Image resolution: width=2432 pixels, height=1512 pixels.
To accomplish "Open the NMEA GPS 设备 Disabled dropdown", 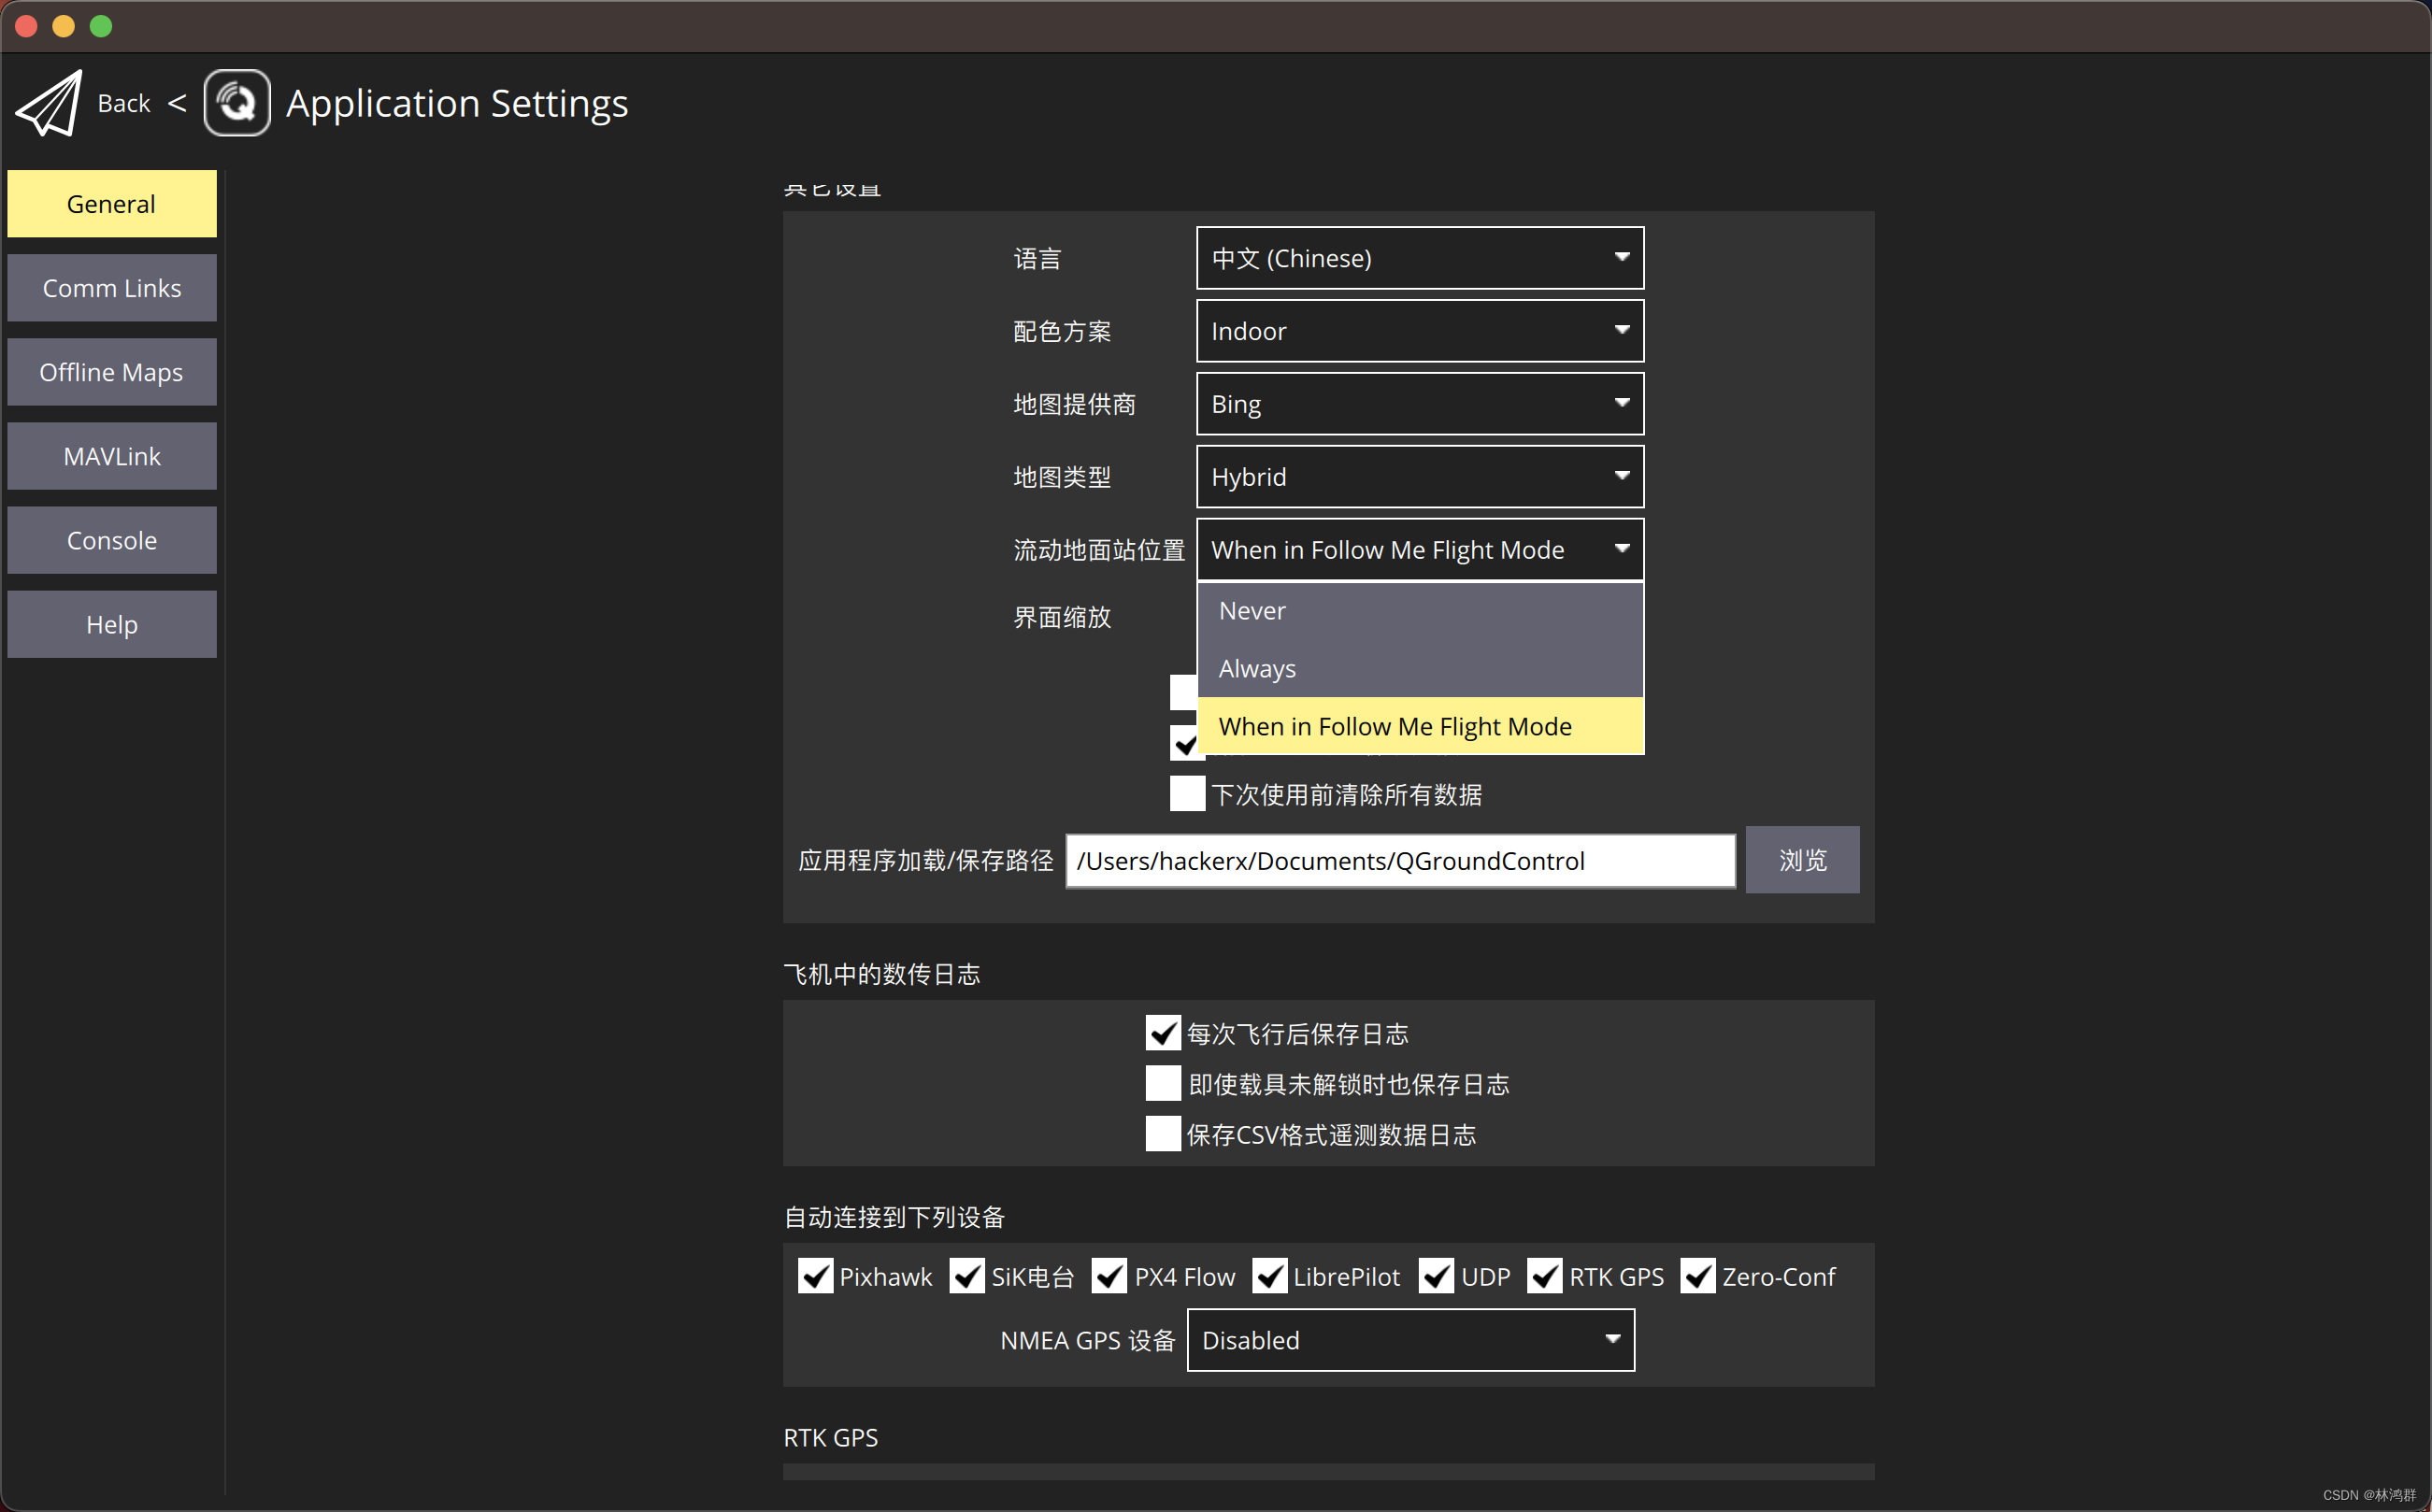I will point(1411,1340).
